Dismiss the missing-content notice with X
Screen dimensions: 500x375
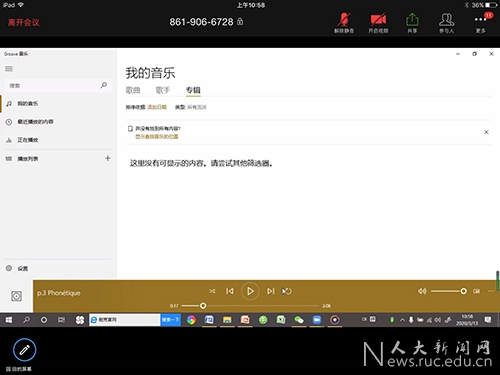(486, 132)
